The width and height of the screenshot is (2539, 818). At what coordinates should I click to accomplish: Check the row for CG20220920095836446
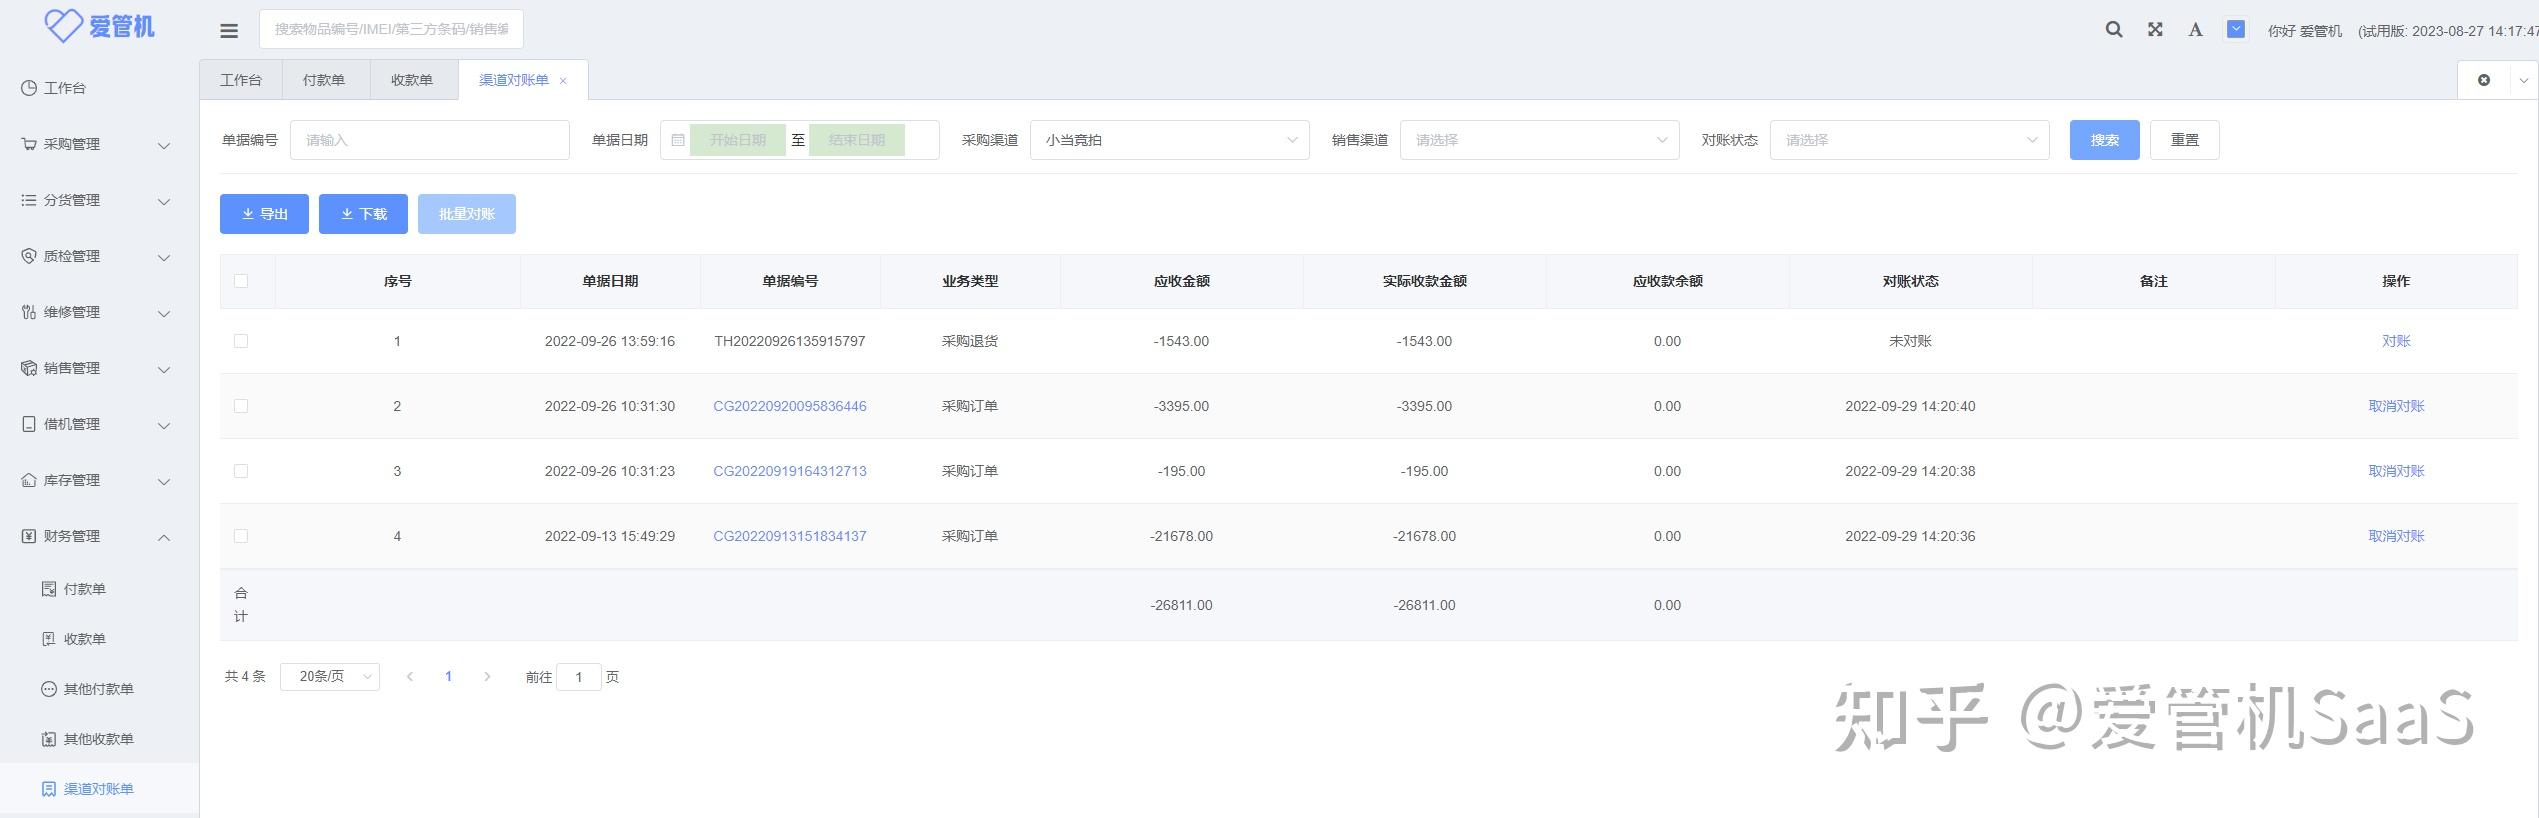[x=241, y=406]
